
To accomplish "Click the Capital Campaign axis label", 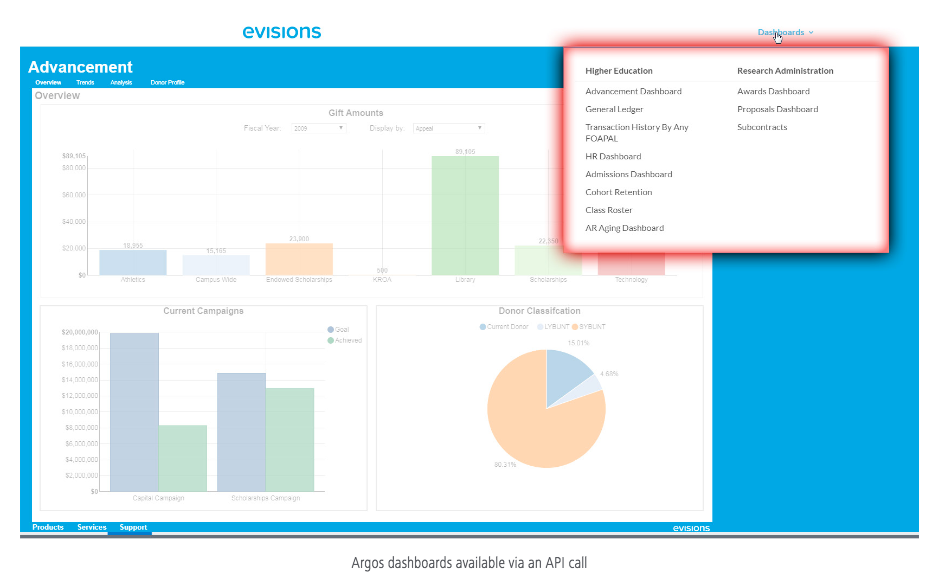I will tap(159, 498).
